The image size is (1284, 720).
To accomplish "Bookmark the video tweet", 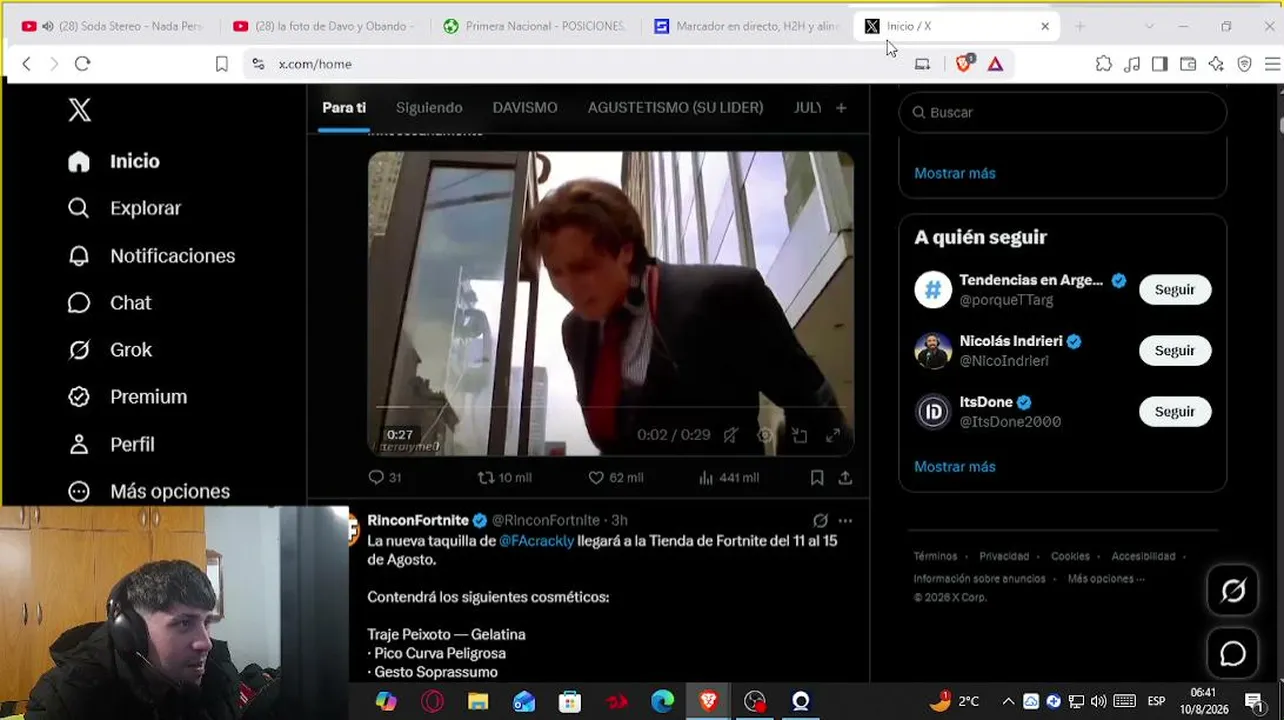I will click(817, 478).
